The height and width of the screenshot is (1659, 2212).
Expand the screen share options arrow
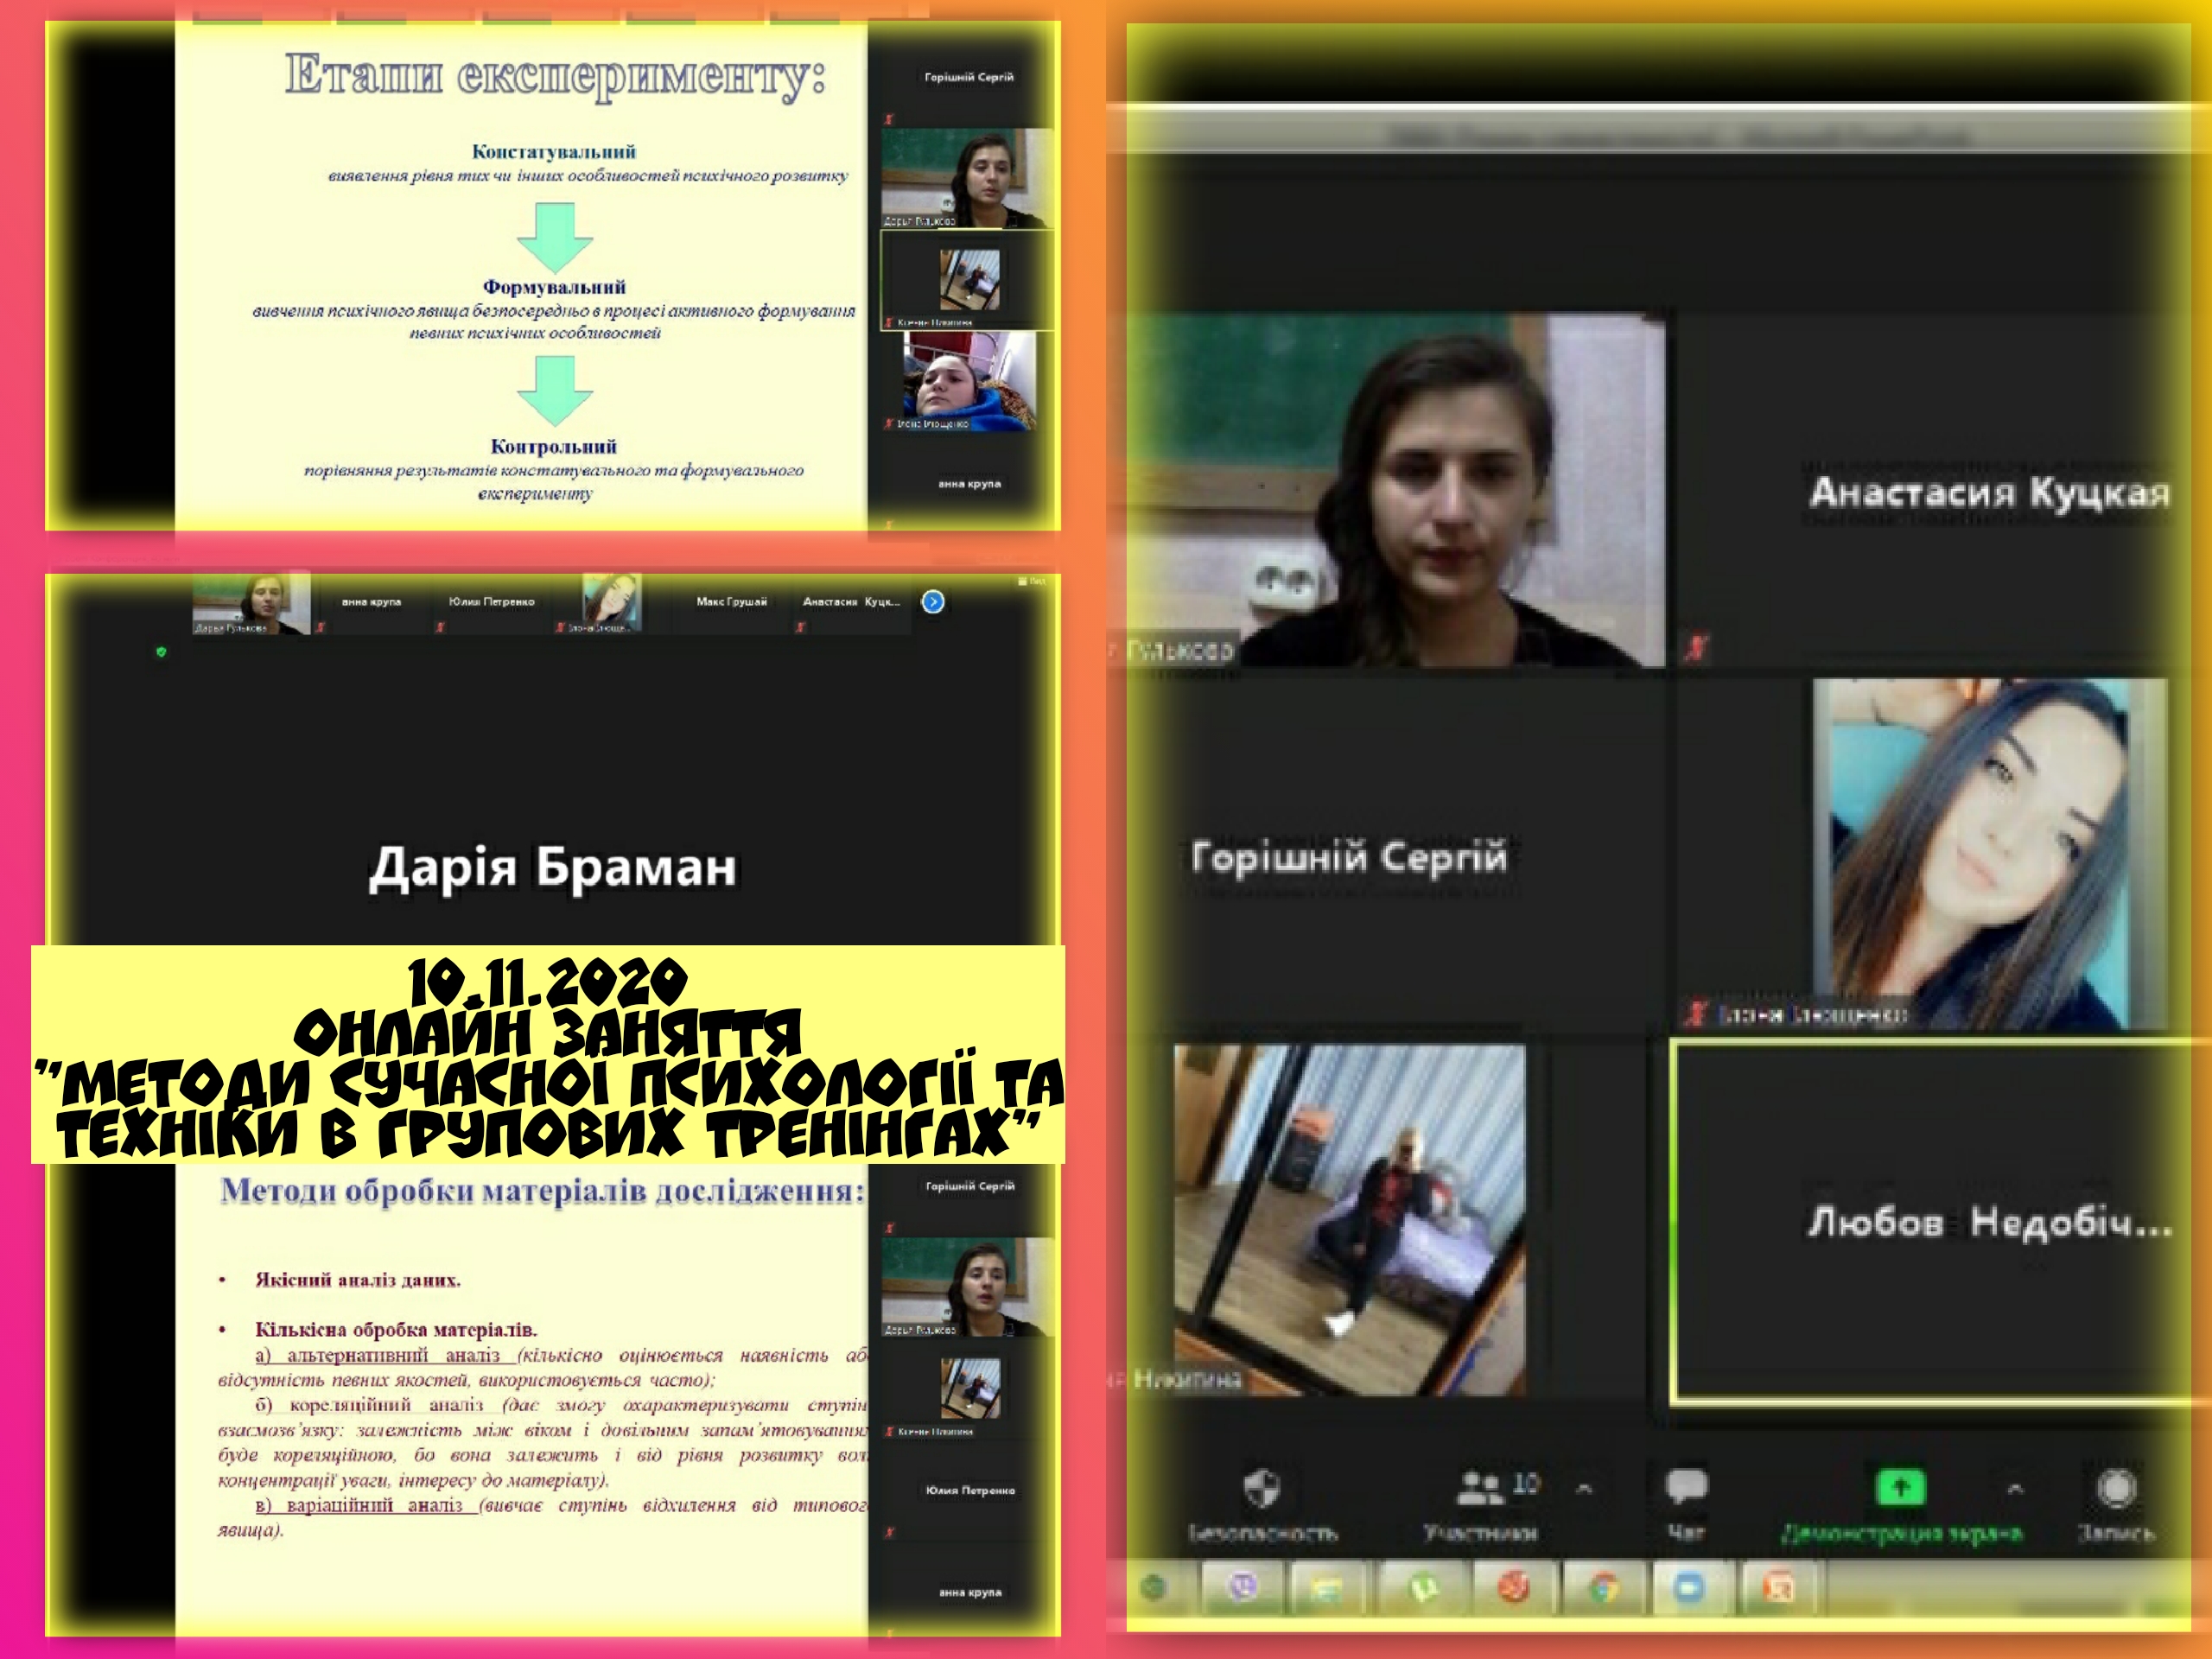click(x=2015, y=1489)
